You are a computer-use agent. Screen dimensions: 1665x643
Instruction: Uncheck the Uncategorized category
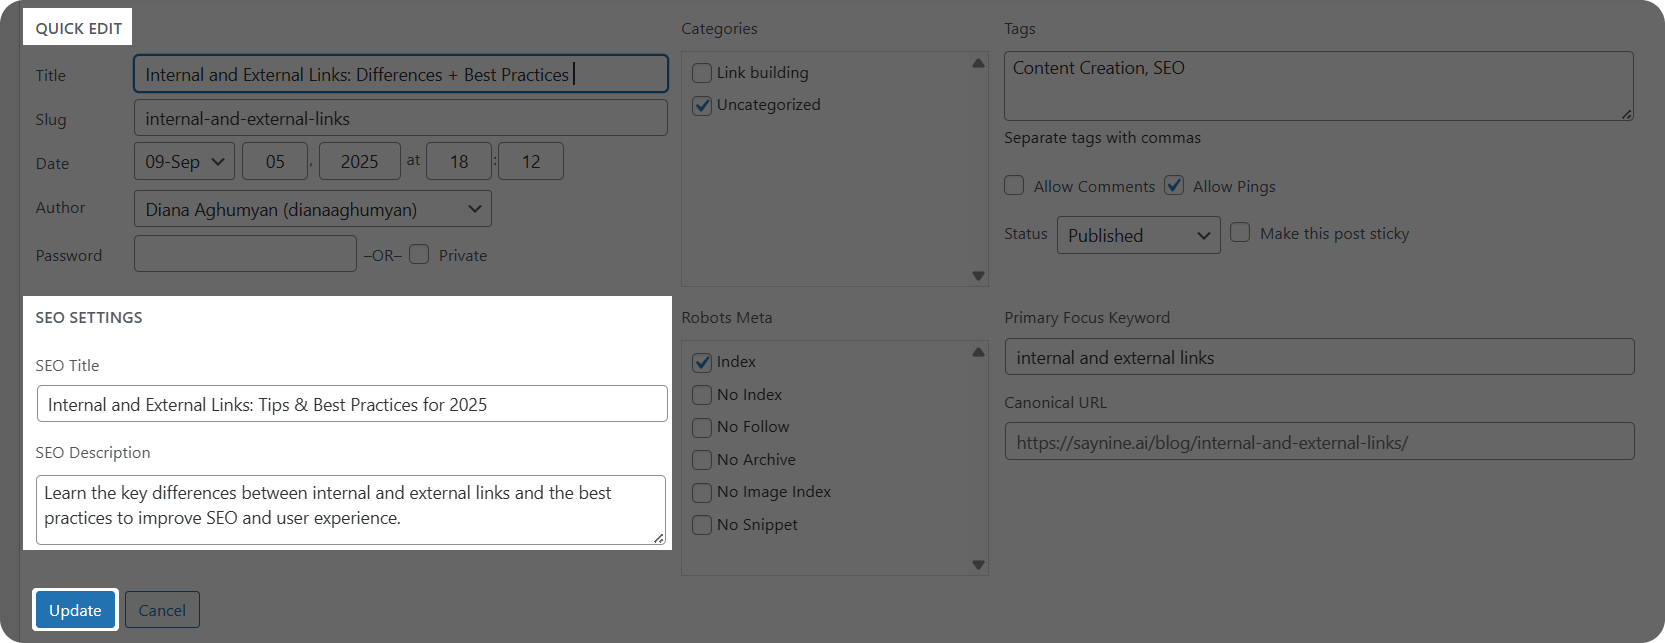point(702,105)
